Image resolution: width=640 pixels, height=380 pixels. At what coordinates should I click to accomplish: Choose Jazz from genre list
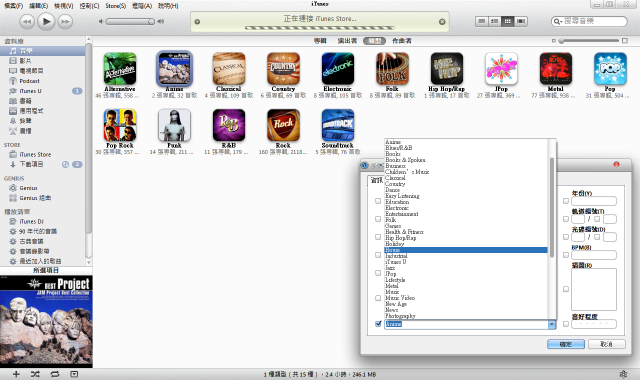coord(466,268)
